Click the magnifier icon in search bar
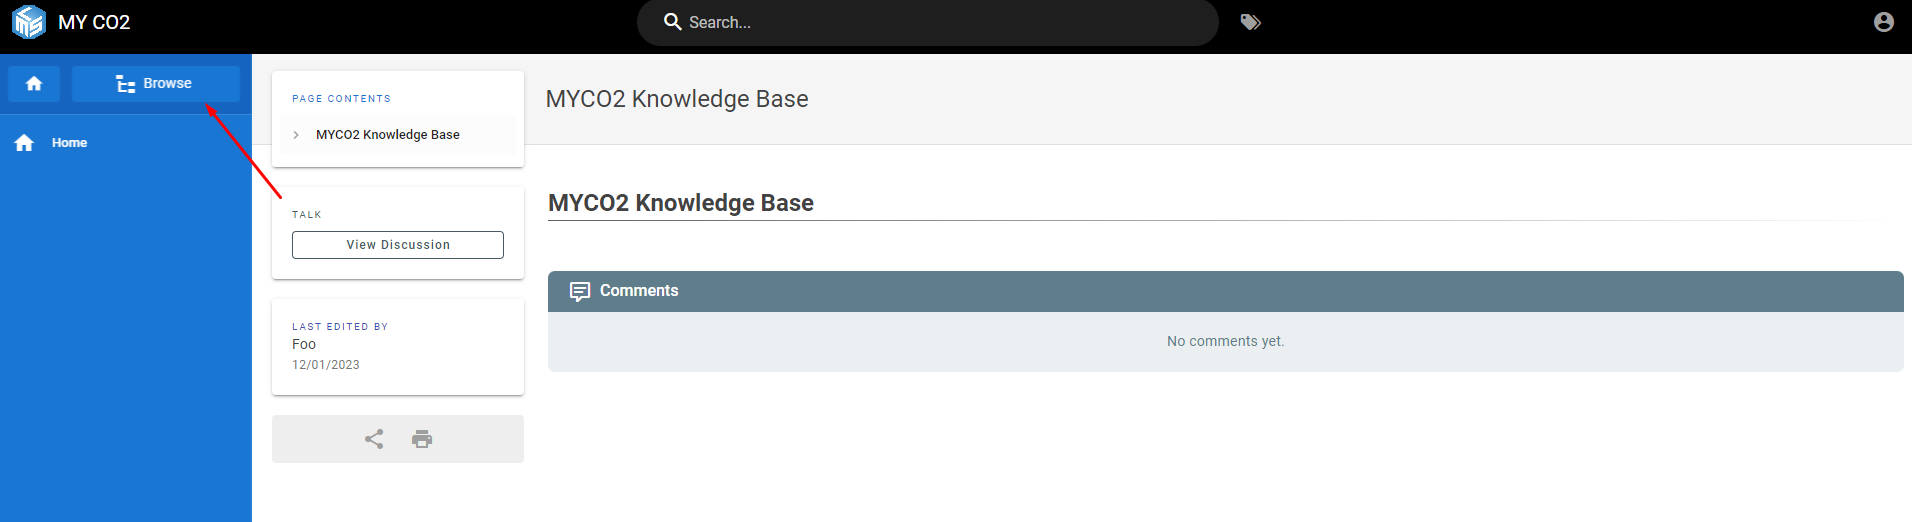This screenshot has height=522, width=1912. (673, 22)
